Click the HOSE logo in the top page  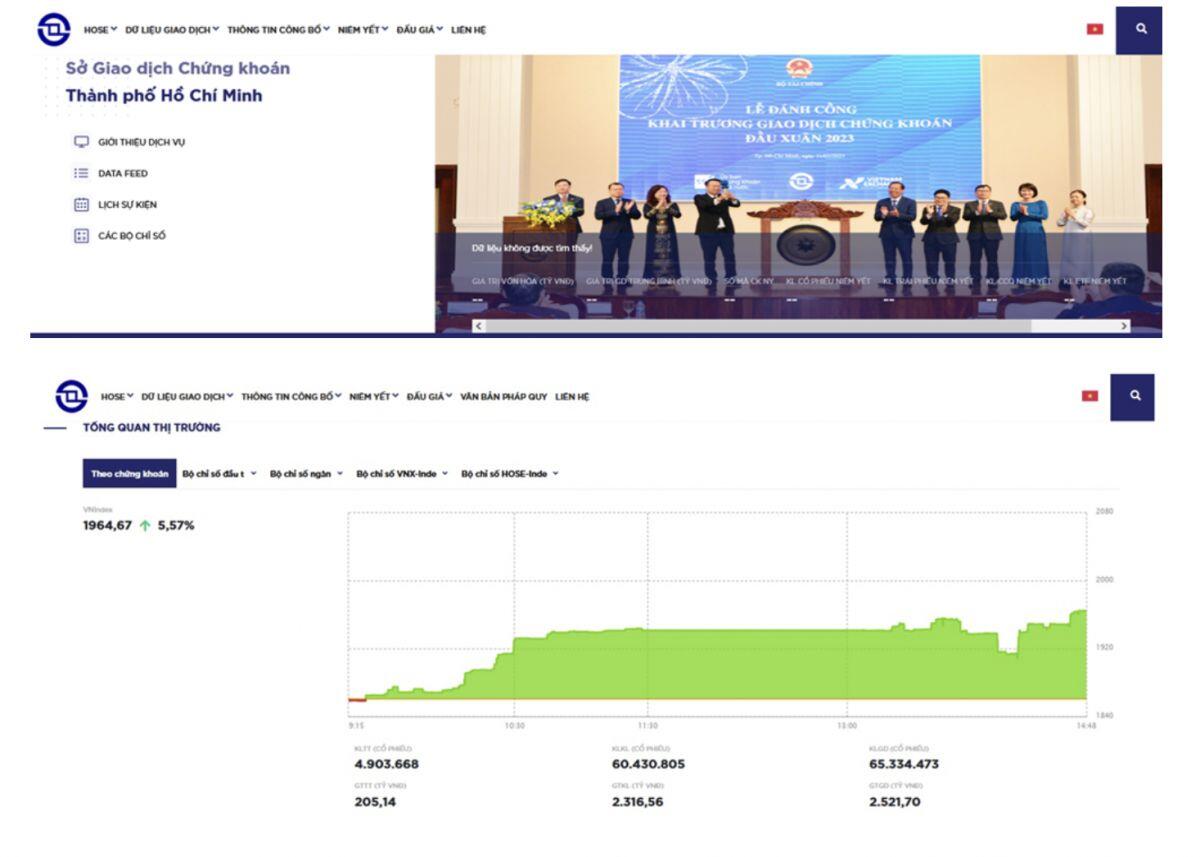point(54,29)
